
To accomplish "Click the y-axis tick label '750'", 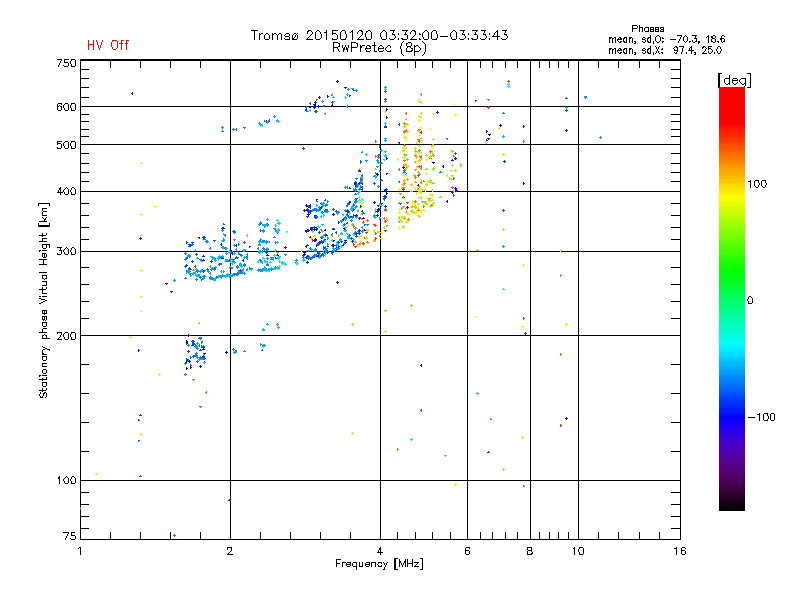I will pos(66,64).
